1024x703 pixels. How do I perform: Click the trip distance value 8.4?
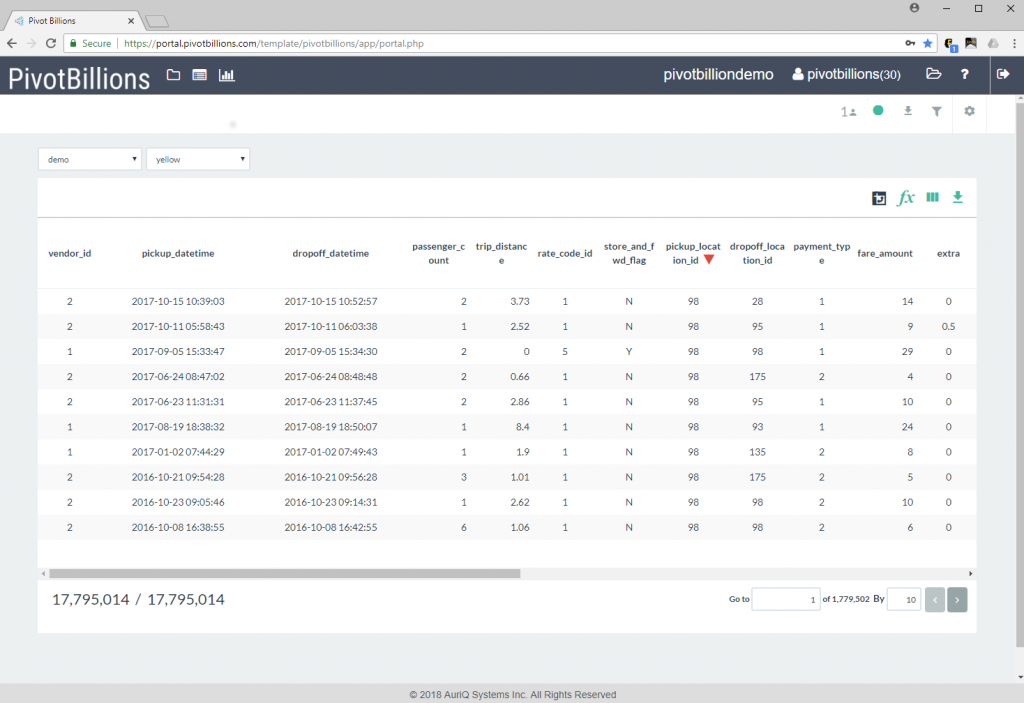pyautogui.click(x=522, y=427)
